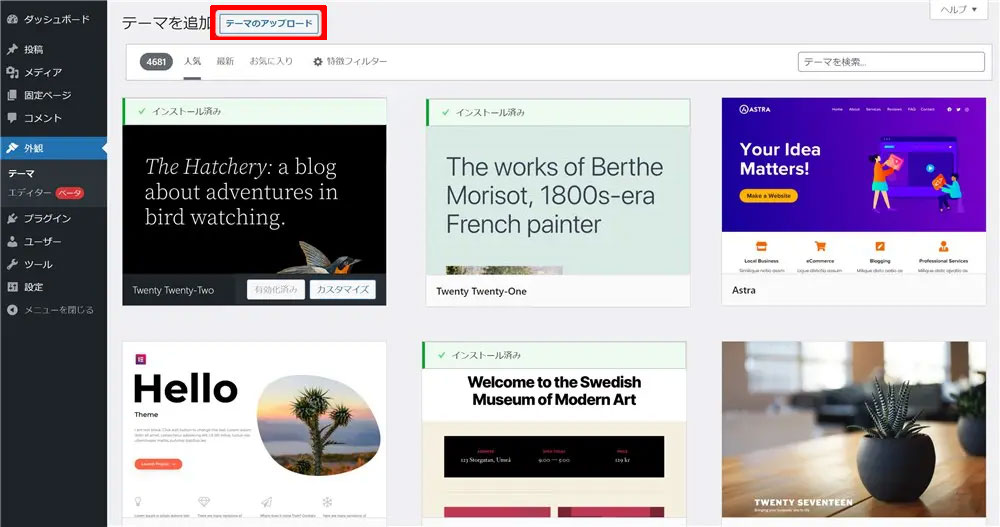Open the 特徴フィルター feature filter

(x=350, y=62)
